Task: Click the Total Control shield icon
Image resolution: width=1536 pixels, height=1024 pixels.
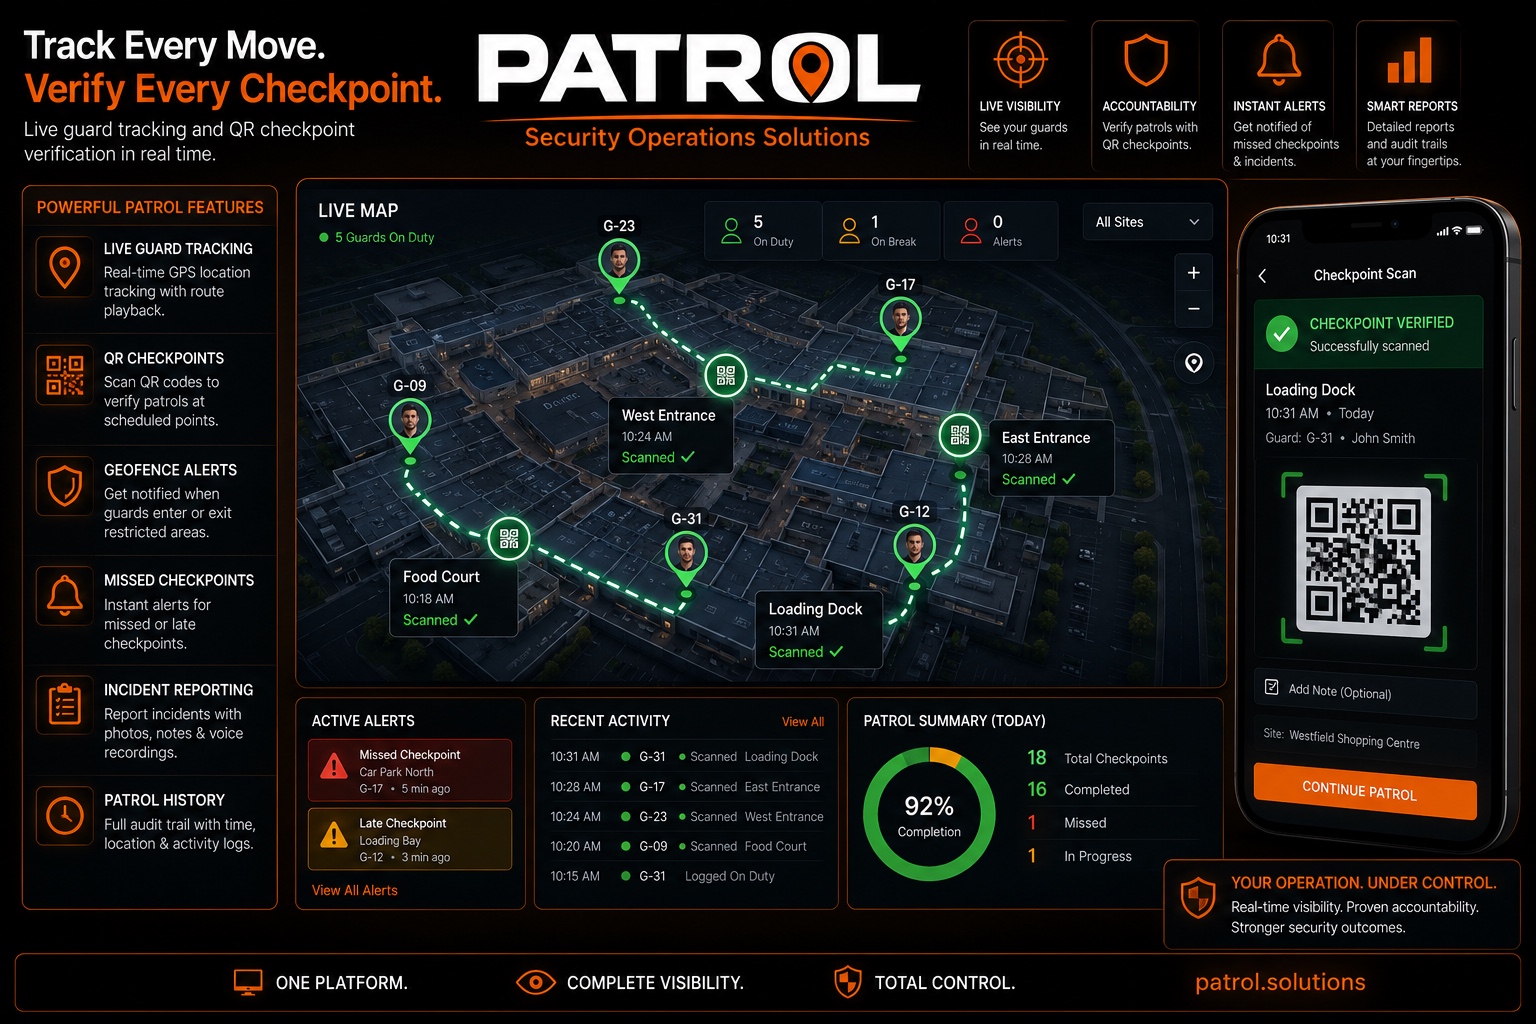Action: tap(848, 982)
